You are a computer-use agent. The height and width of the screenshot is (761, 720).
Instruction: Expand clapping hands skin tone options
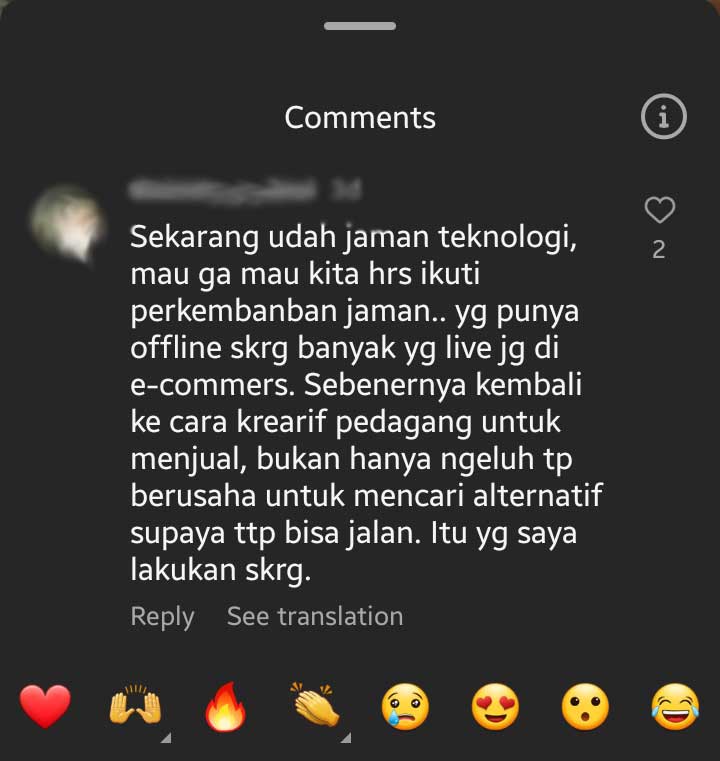346,738
